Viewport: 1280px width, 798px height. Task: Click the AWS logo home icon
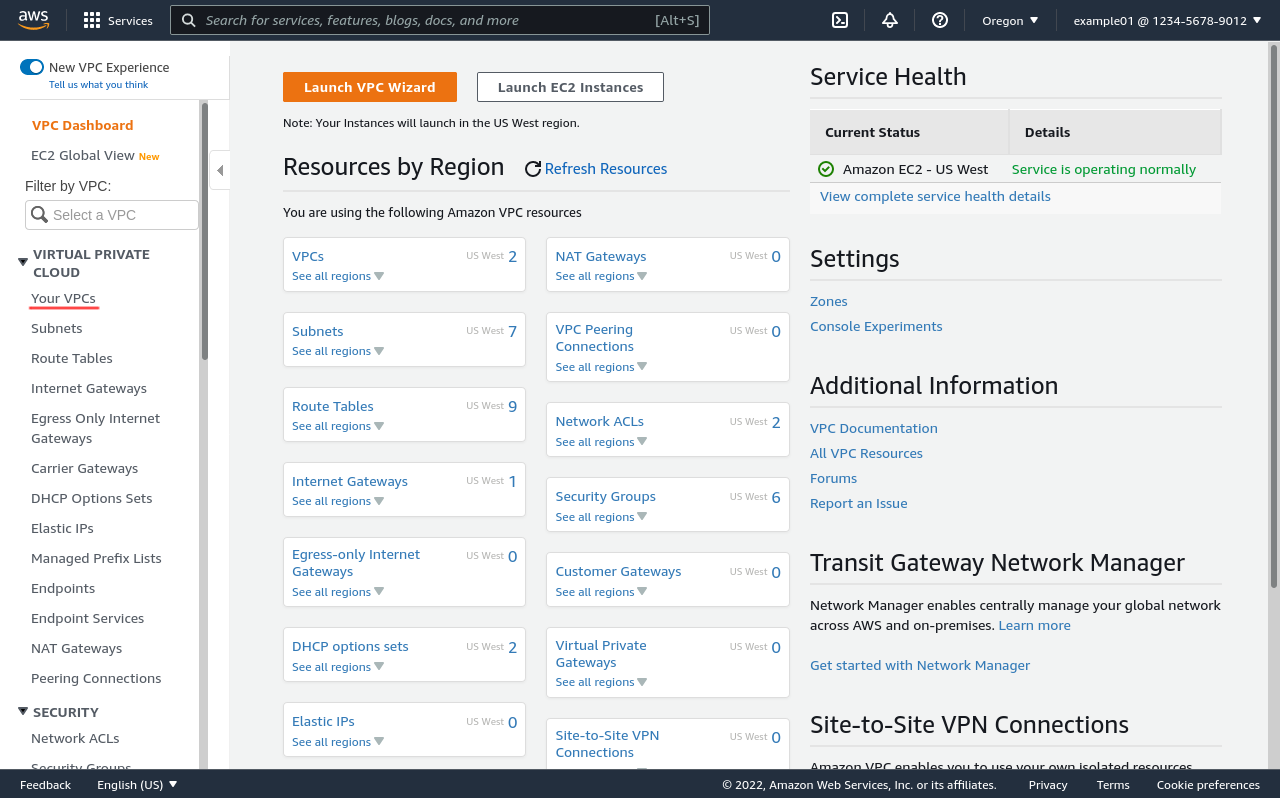point(33,20)
